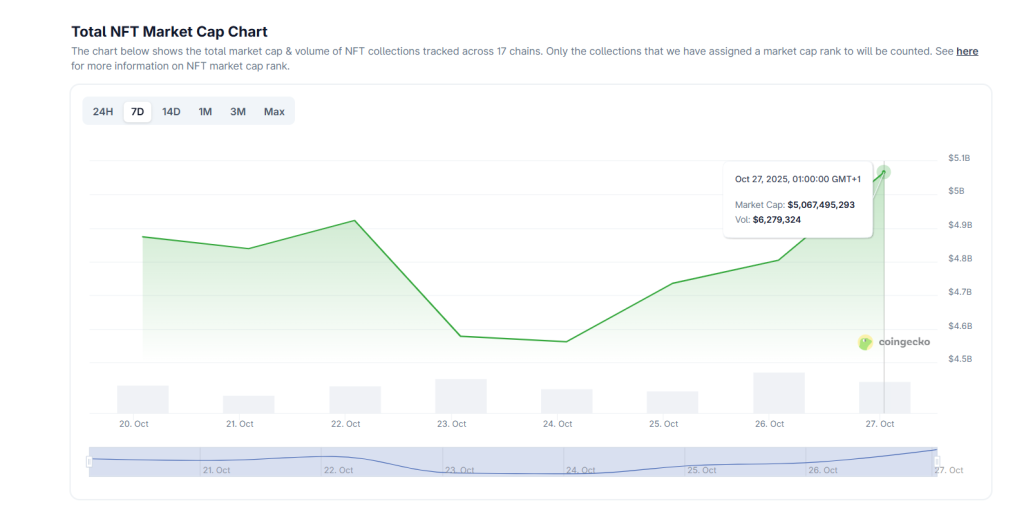Select the 22. Oct volume bar

point(355,399)
